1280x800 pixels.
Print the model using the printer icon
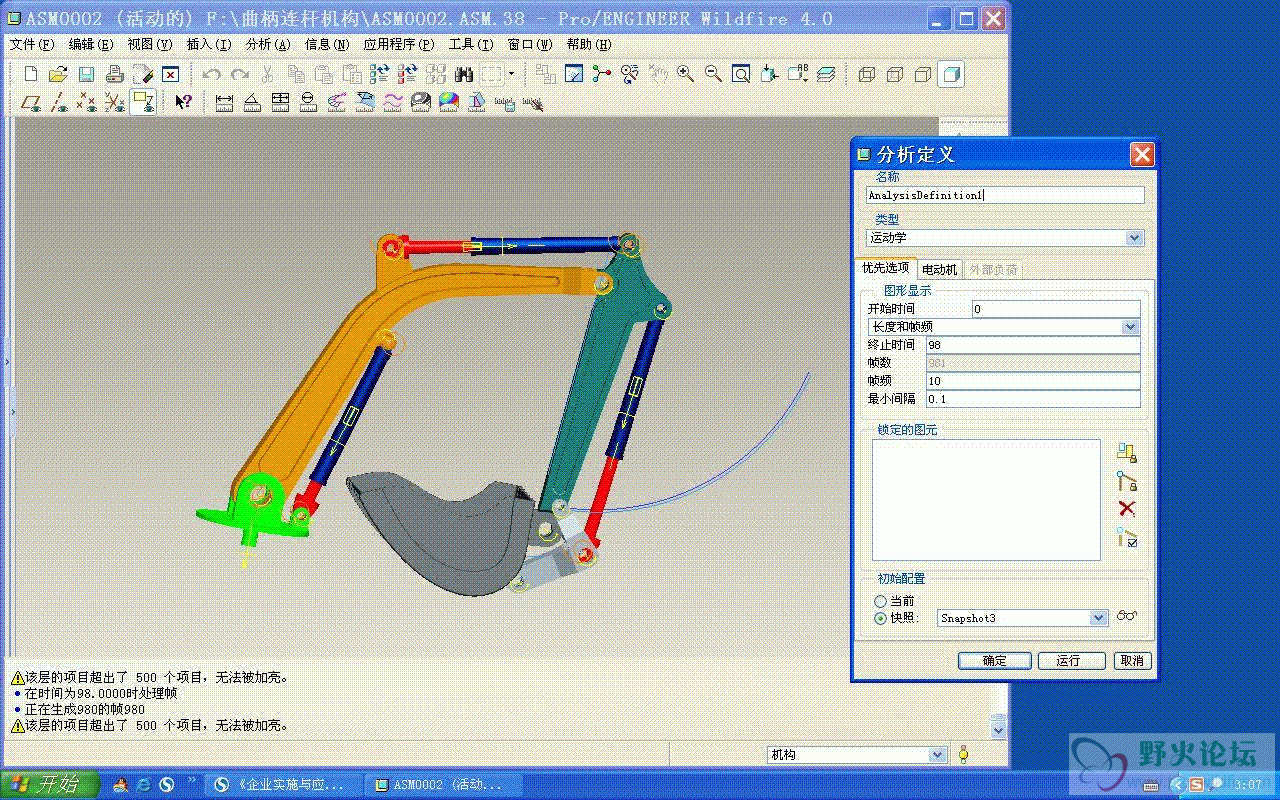[114, 74]
